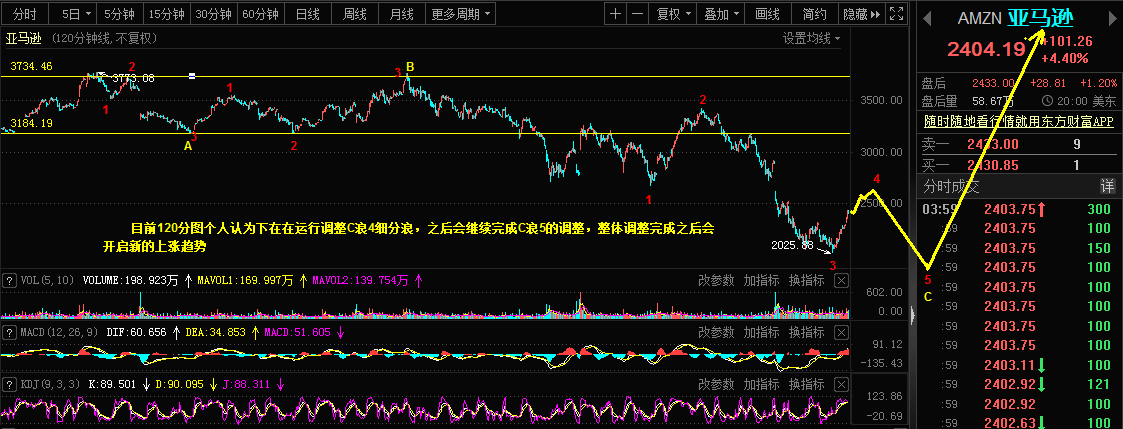The height and width of the screenshot is (429, 1123).
Task: Select trade row 2403.75 with volume 300
Action: (x=1018, y=210)
